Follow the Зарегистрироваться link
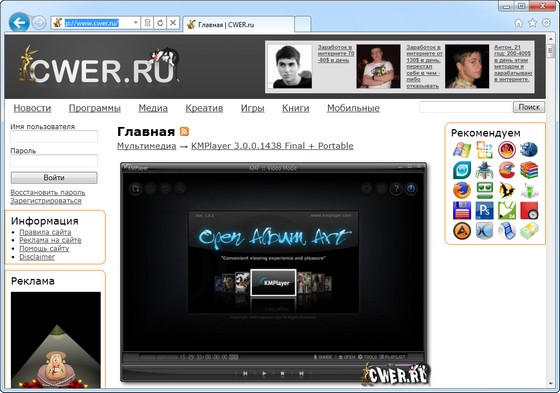The width and height of the screenshot is (560, 393). click(46, 201)
